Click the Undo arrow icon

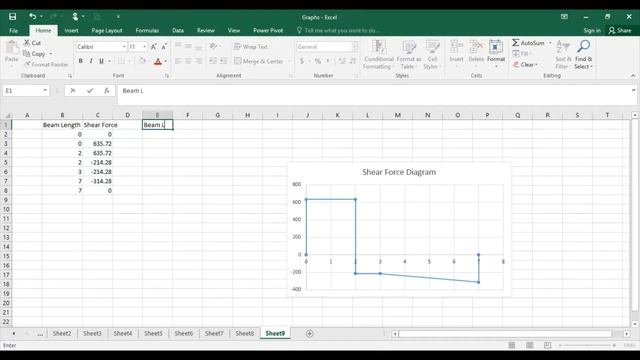[32, 16]
